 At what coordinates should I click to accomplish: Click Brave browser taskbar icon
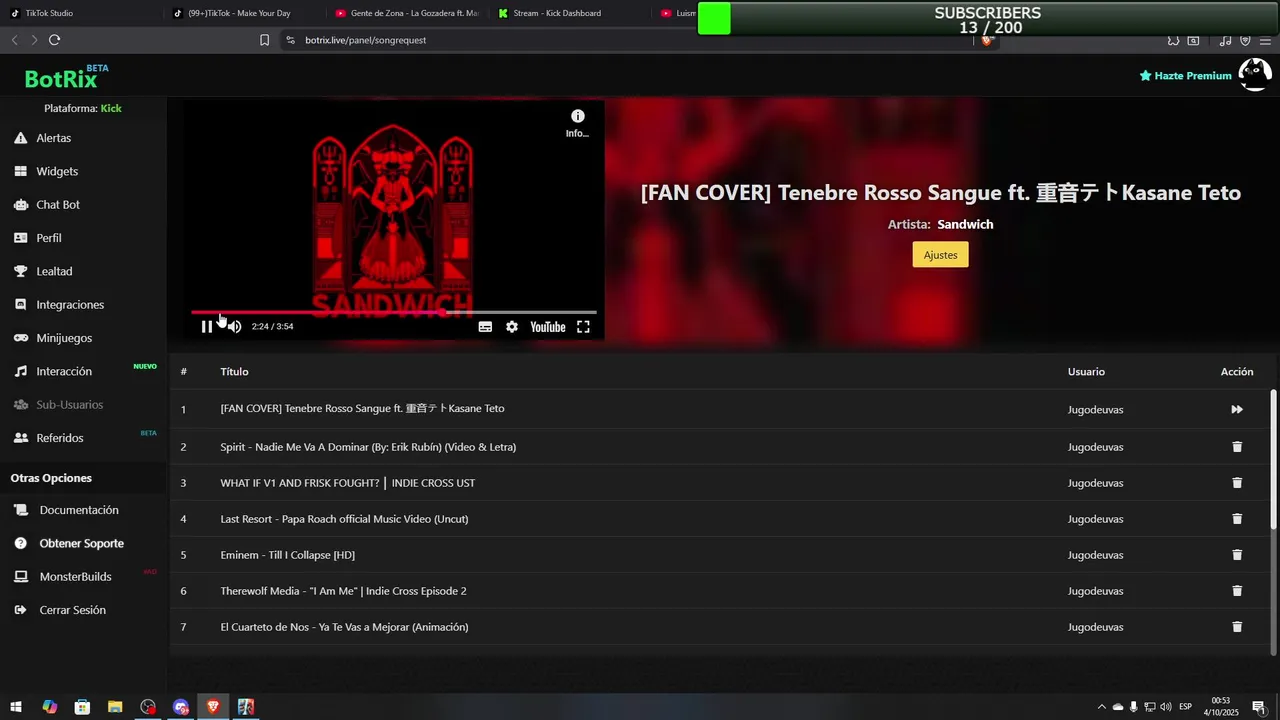[x=213, y=707]
